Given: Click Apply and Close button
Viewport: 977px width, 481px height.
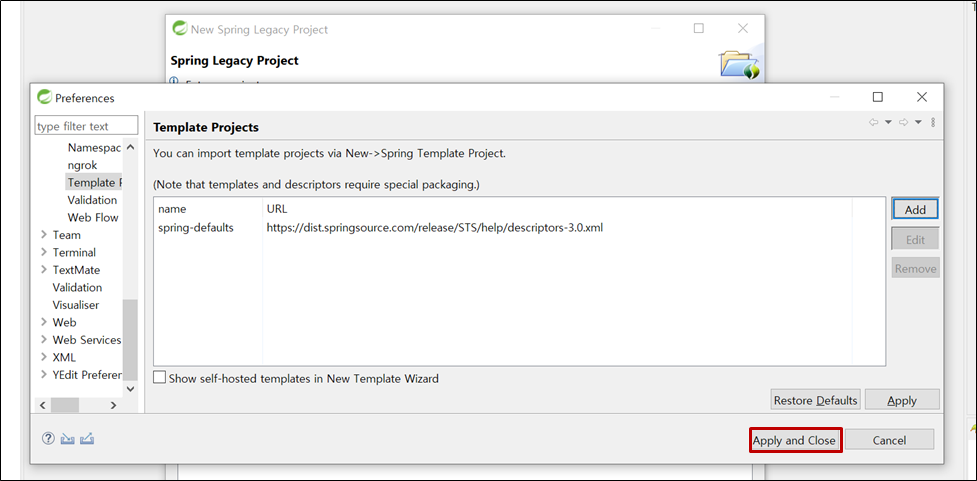Looking at the screenshot, I should click(794, 440).
